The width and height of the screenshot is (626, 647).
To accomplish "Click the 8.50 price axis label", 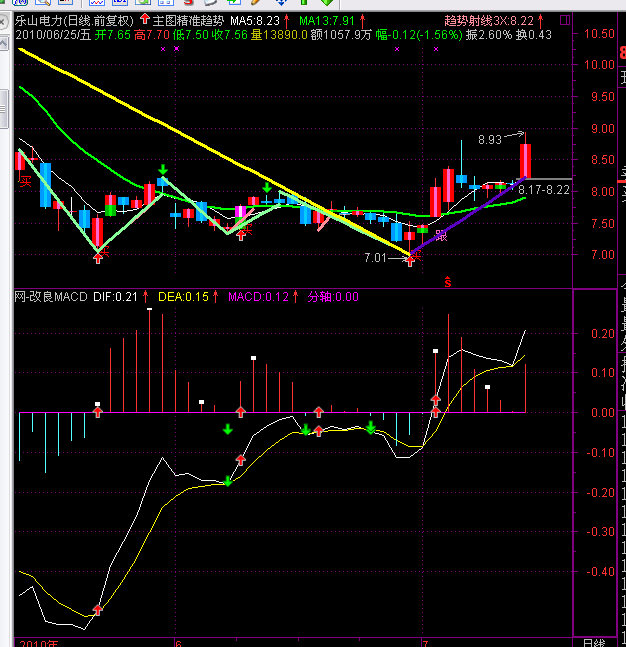I will (x=602, y=160).
